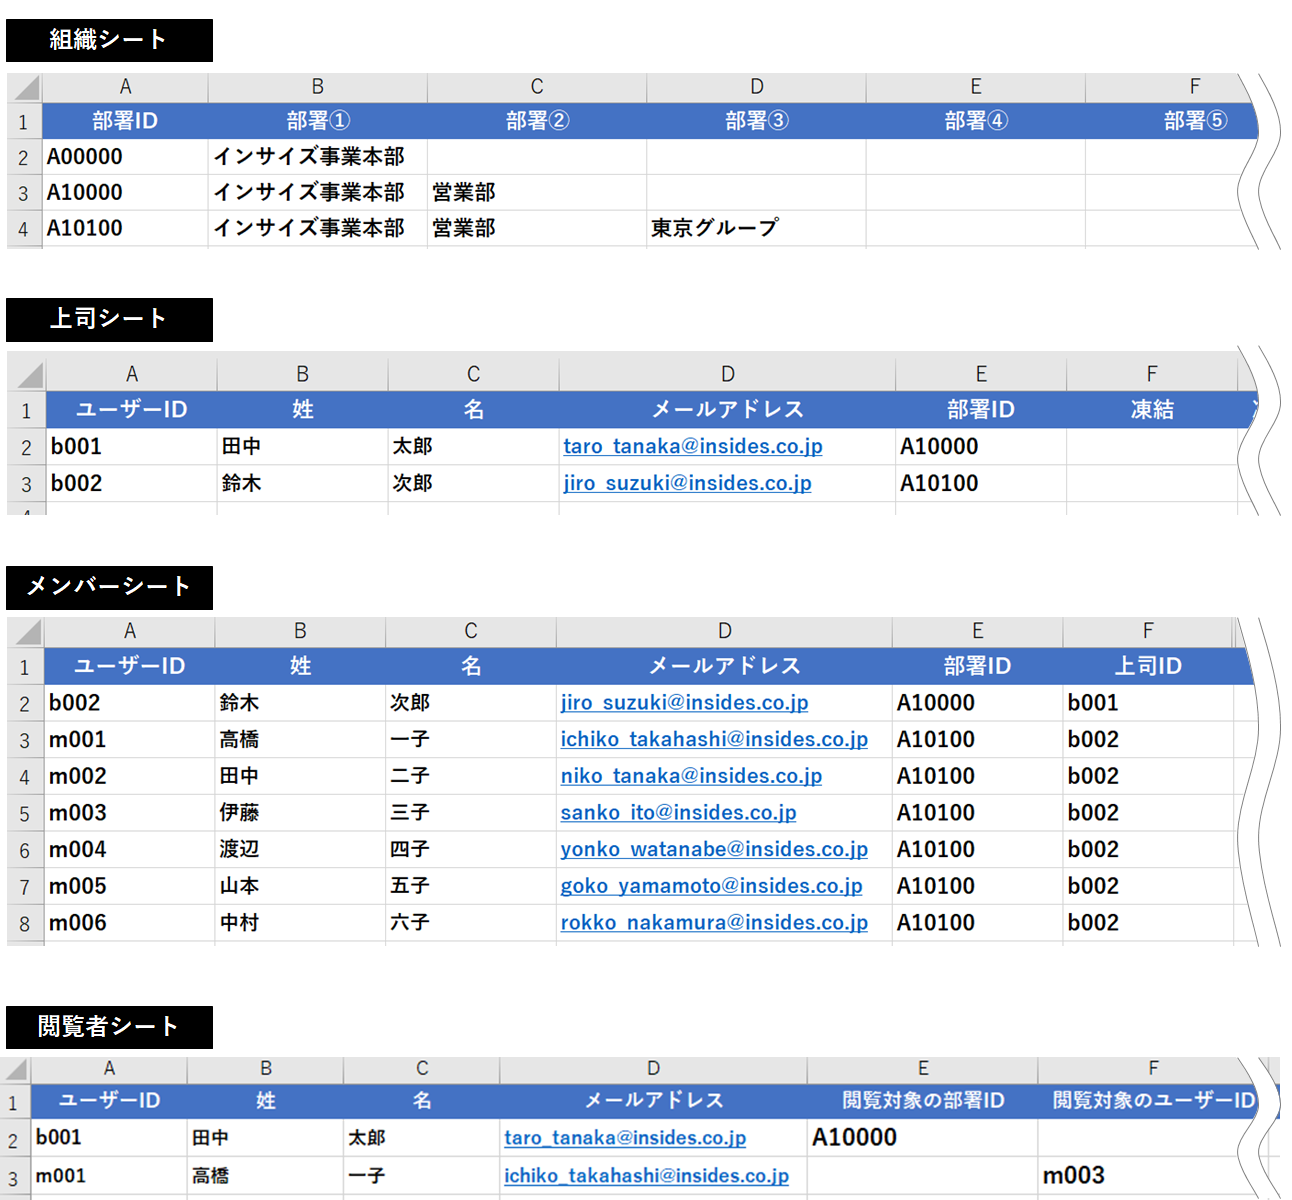Select cell m006 in メンバーシート
This screenshot has height=1200, width=1292.
click(x=129, y=923)
